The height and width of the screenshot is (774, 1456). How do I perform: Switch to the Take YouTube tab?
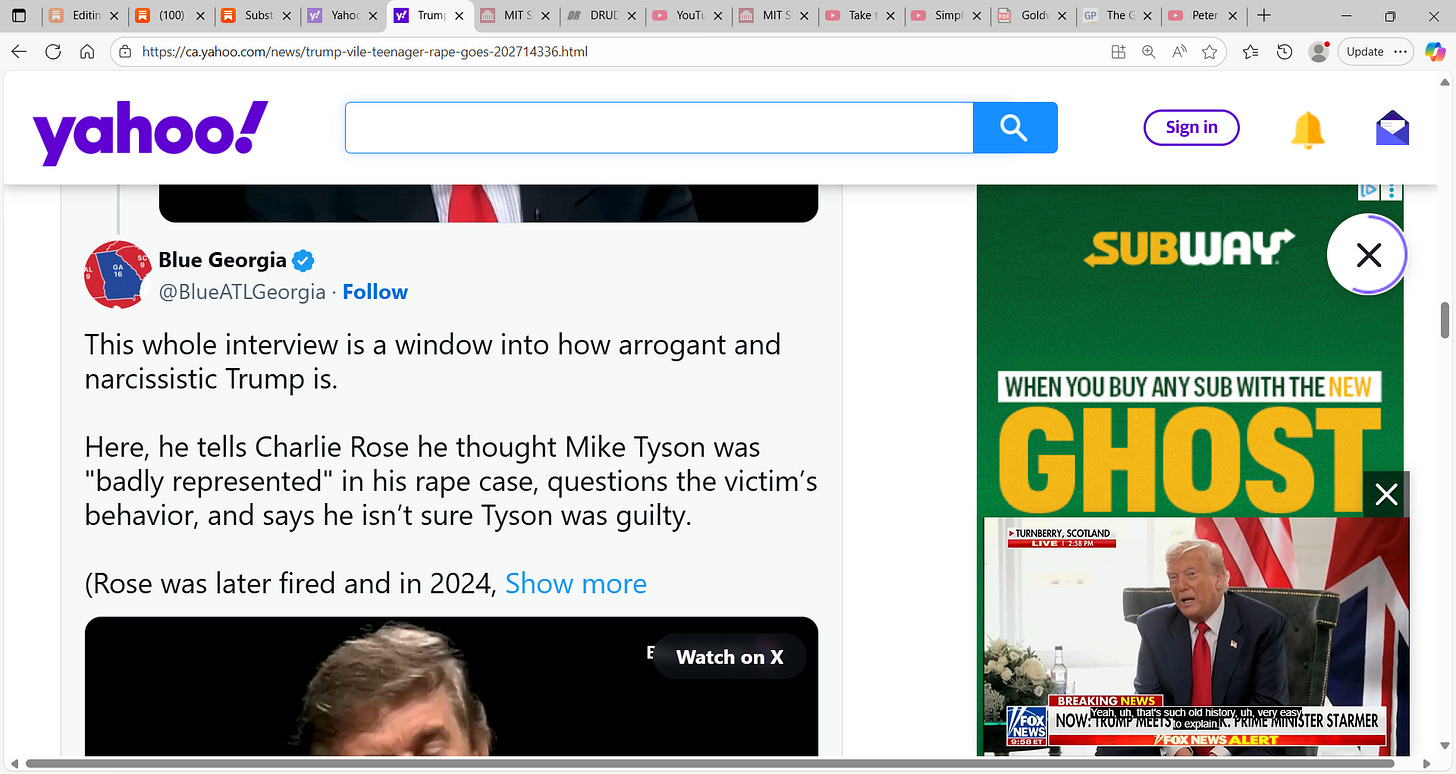pyautogui.click(x=859, y=16)
